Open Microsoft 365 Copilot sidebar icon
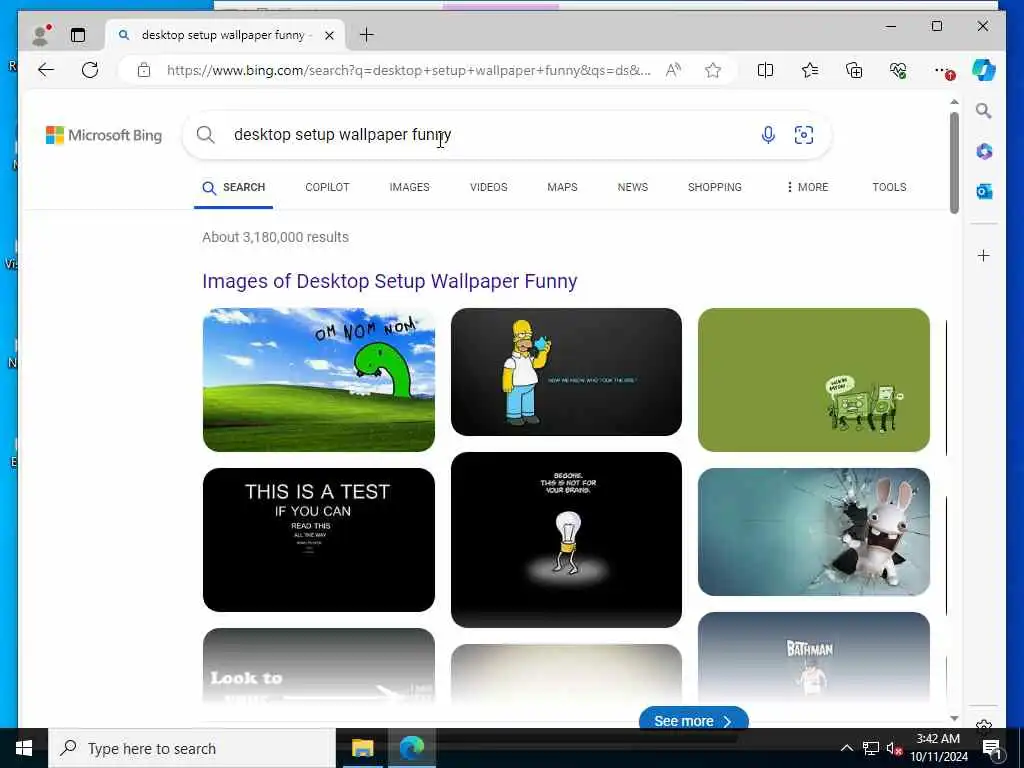 pos(984,152)
